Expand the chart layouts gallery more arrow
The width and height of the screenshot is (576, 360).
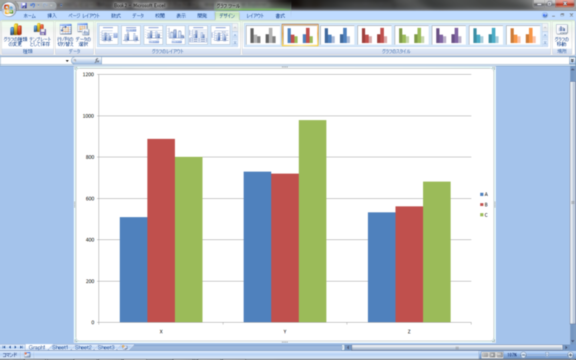235,43
